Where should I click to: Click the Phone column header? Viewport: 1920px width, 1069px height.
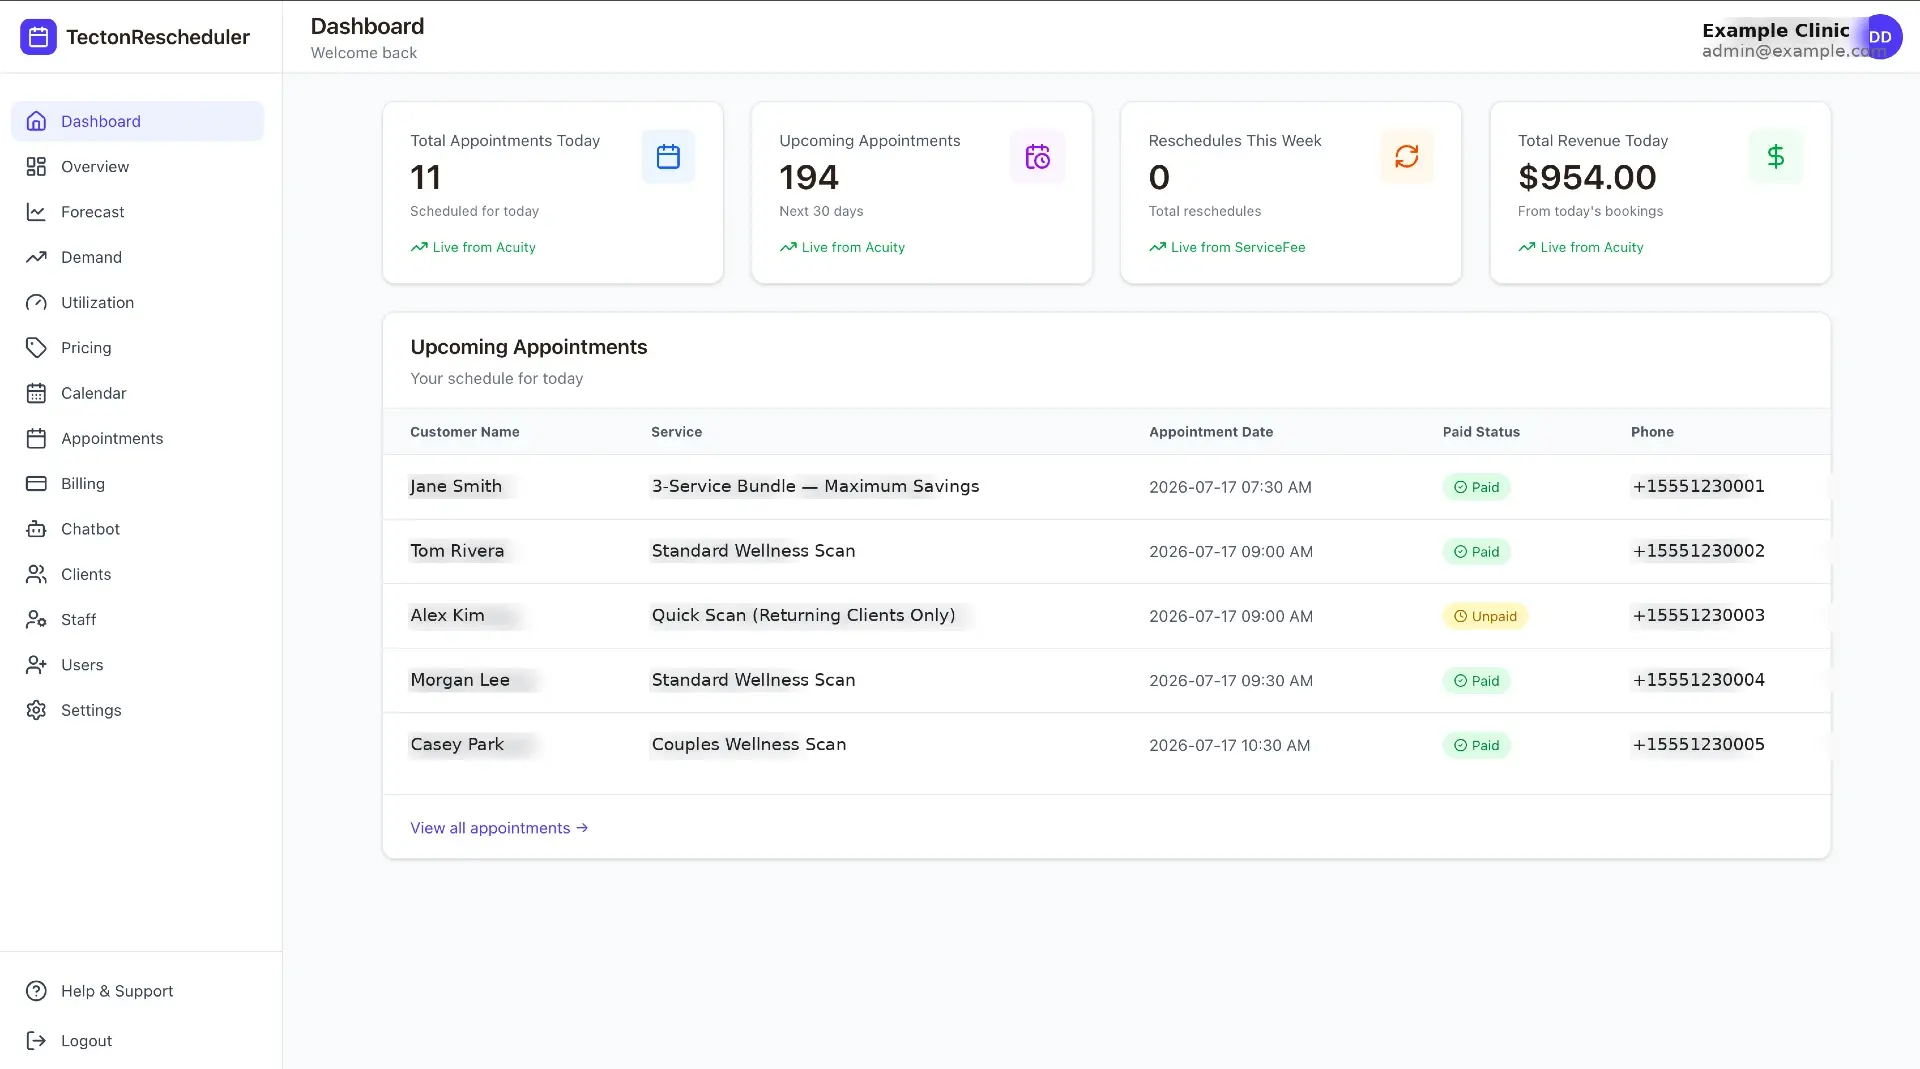[1652, 432]
